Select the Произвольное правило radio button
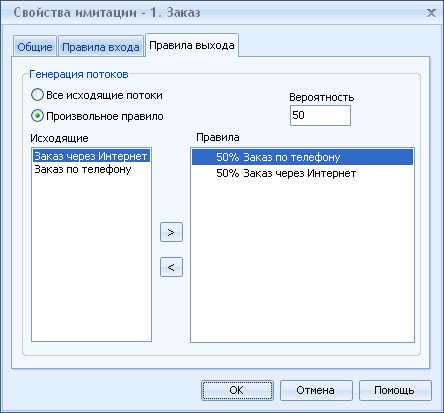 point(97,116)
